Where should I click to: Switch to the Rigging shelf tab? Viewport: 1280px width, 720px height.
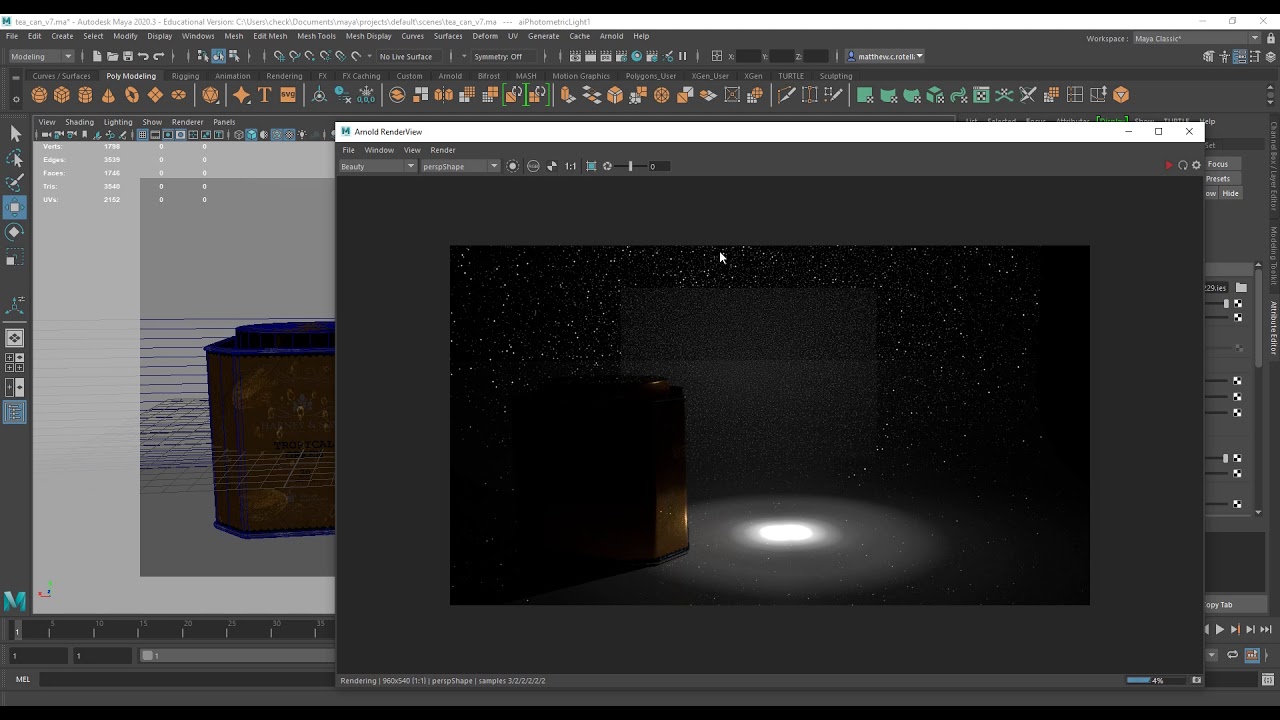point(185,76)
